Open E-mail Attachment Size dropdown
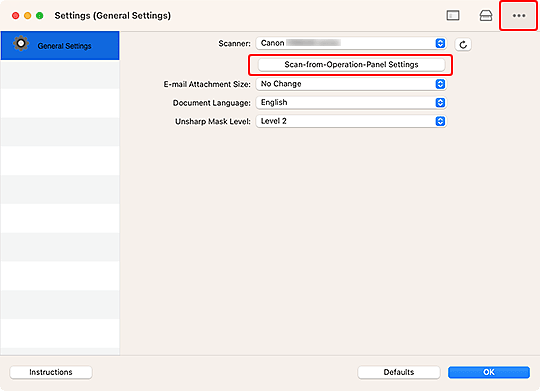Image resolution: width=540 pixels, height=391 pixels. [351, 84]
